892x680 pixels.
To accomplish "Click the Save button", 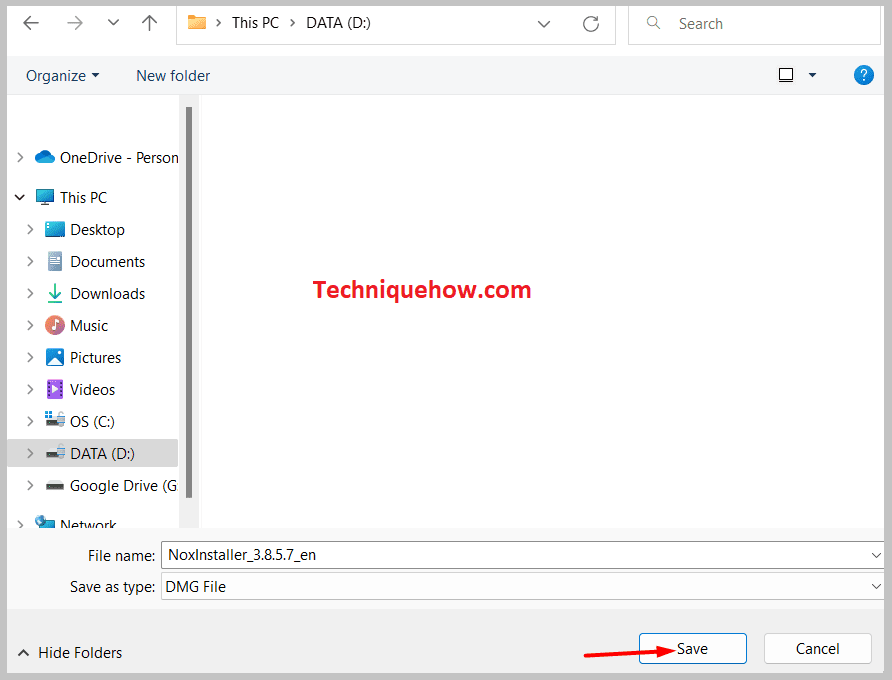I will [692, 649].
